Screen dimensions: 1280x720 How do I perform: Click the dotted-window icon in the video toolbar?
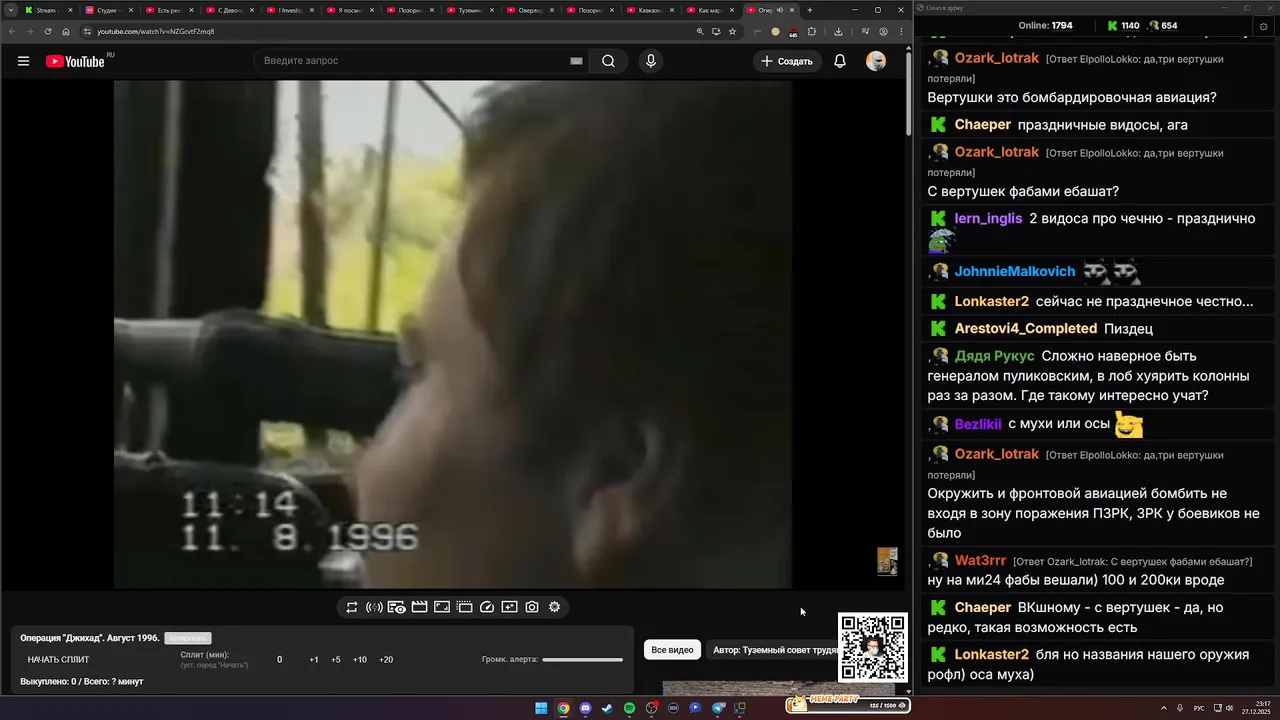click(x=464, y=607)
